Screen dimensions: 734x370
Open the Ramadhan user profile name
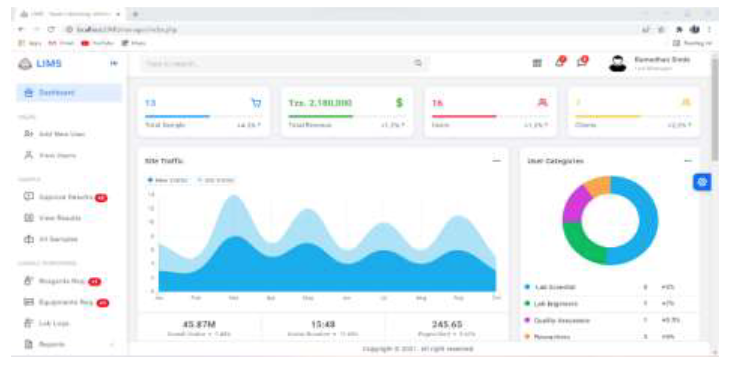pyautogui.click(x=662, y=60)
